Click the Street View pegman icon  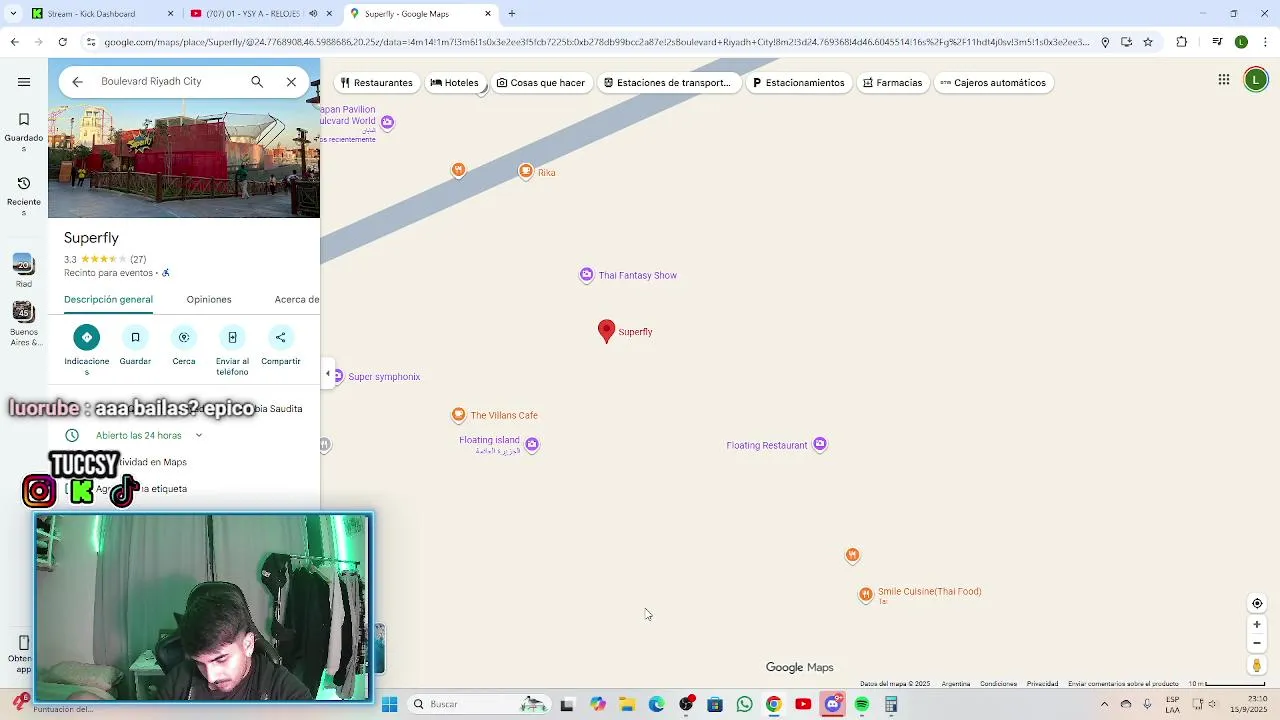[x=1257, y=665]
